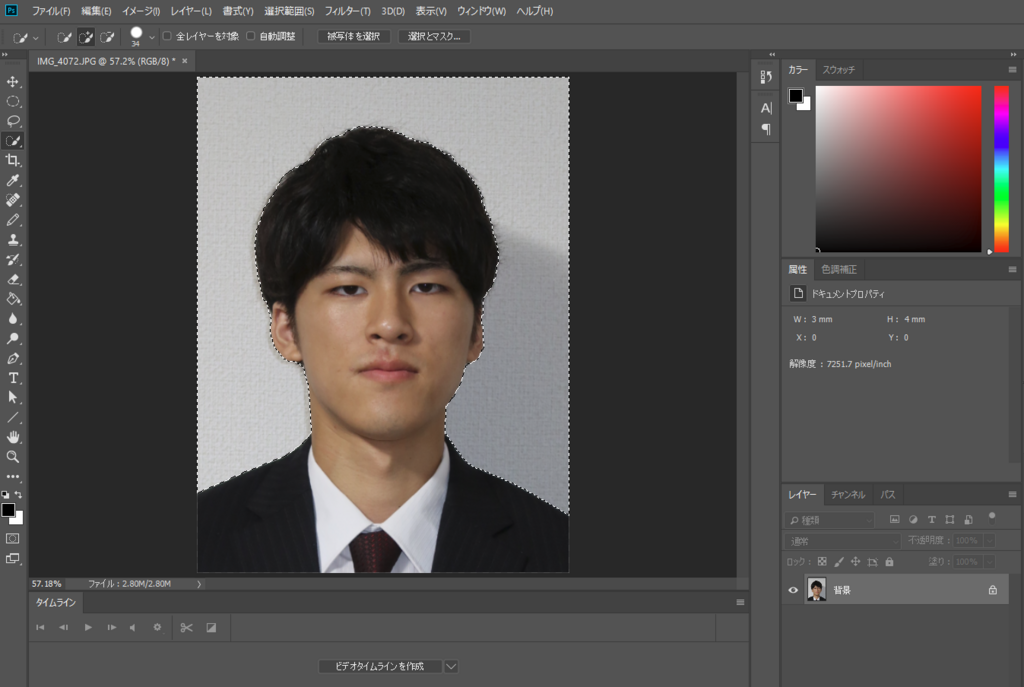
Task: Select the Paint Bucket tool
Action: coord(12,299)
